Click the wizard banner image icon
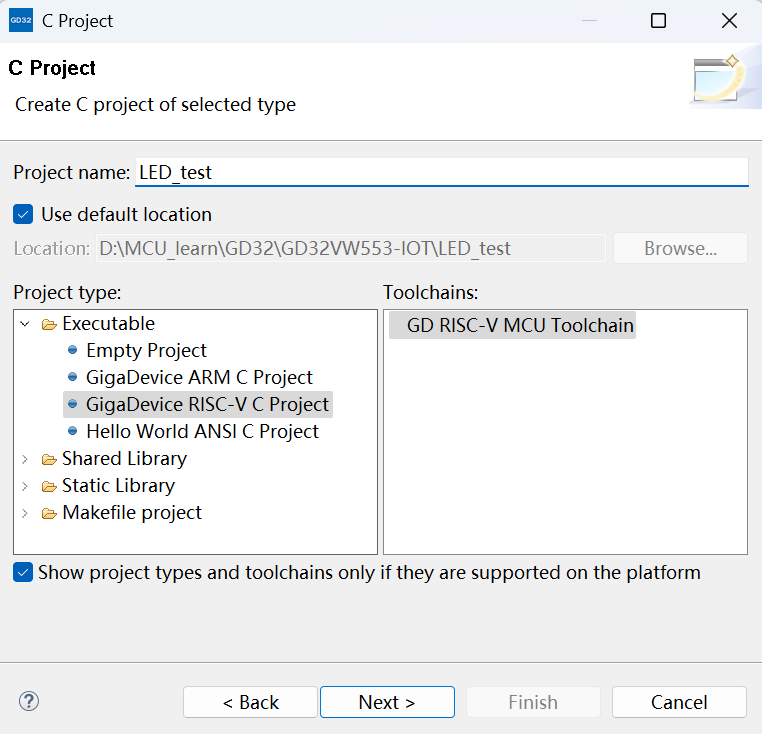This screenshot has width=762, height=734. [x=718, y=80]
